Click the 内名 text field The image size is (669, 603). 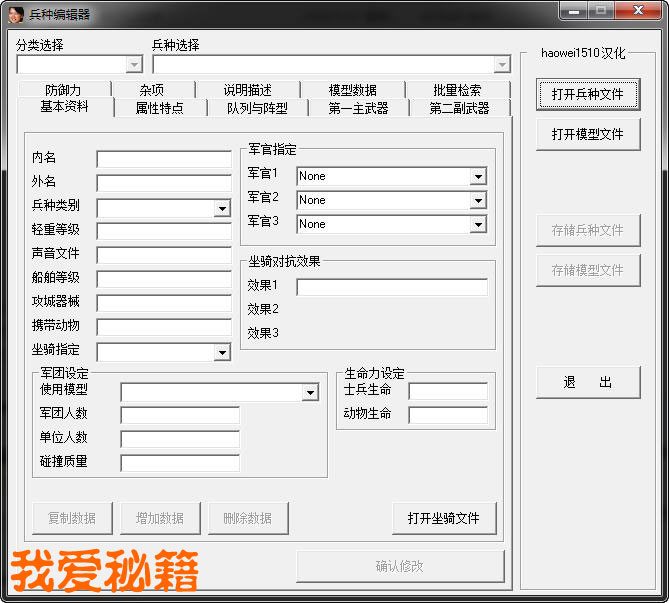coord(164,159)
